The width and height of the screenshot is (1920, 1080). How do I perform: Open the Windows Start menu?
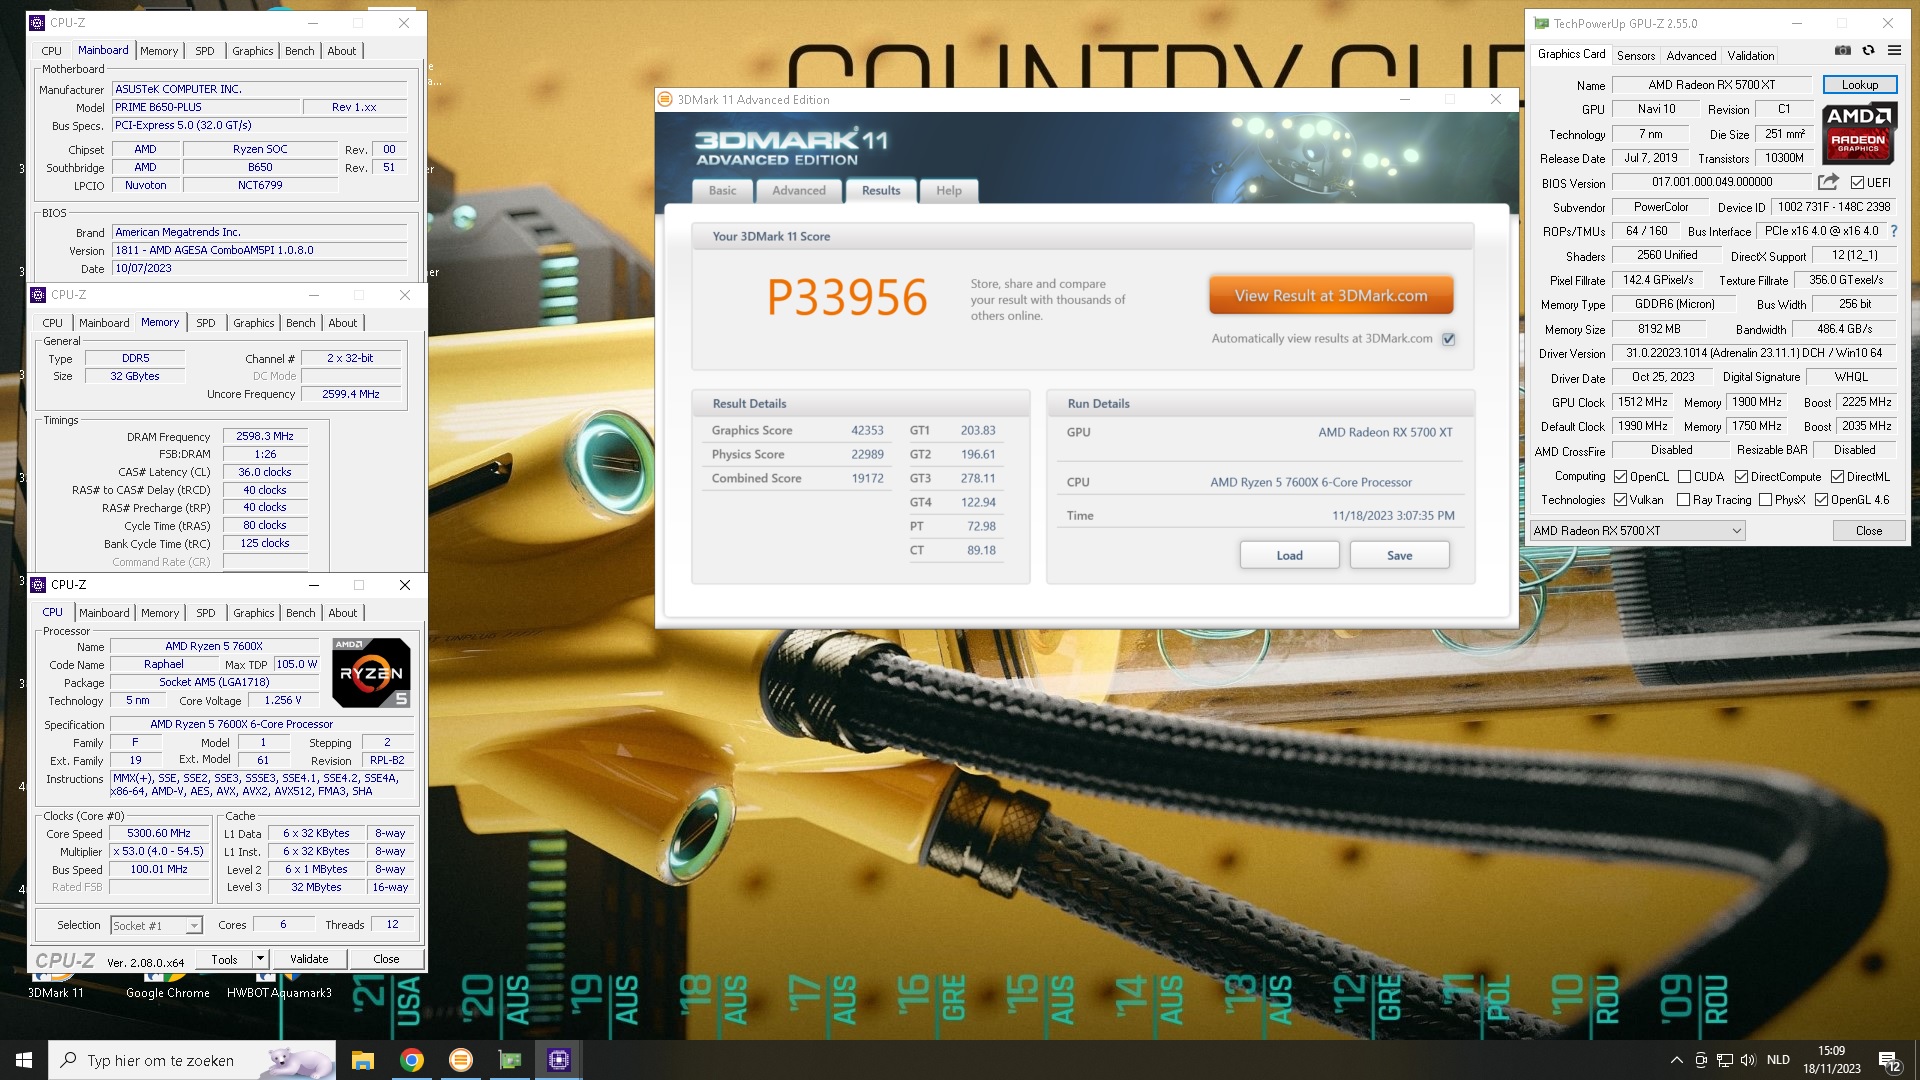(24, 1060)
